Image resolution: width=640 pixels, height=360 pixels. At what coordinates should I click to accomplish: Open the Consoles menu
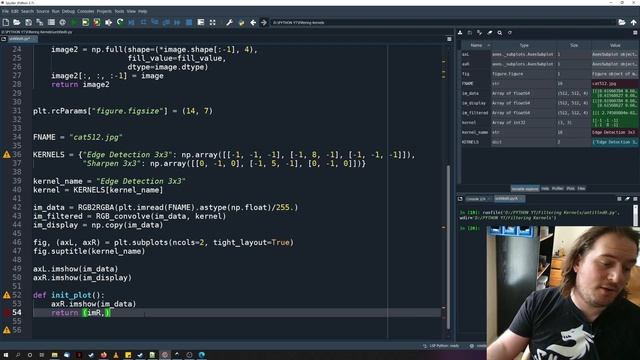86,11
